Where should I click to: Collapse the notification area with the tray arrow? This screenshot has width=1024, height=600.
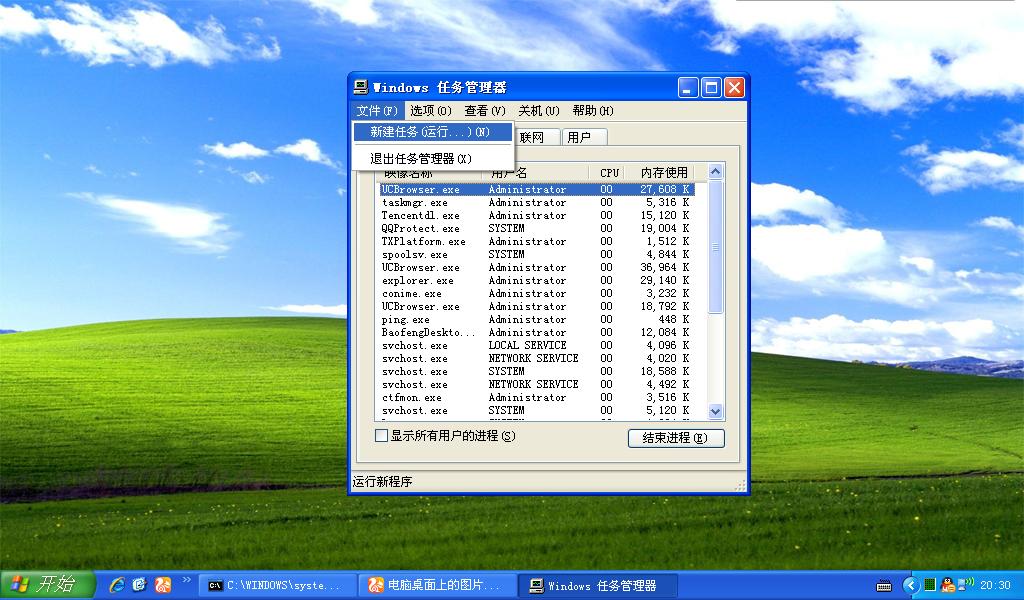pyautogui.click(x=911, y=586)
